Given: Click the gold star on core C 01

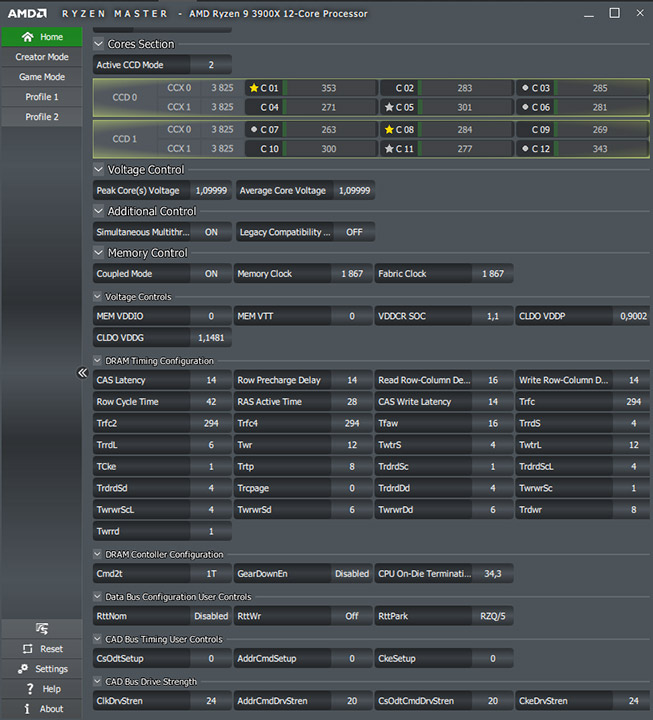Looking at the screenshot, I should (253, 88).
